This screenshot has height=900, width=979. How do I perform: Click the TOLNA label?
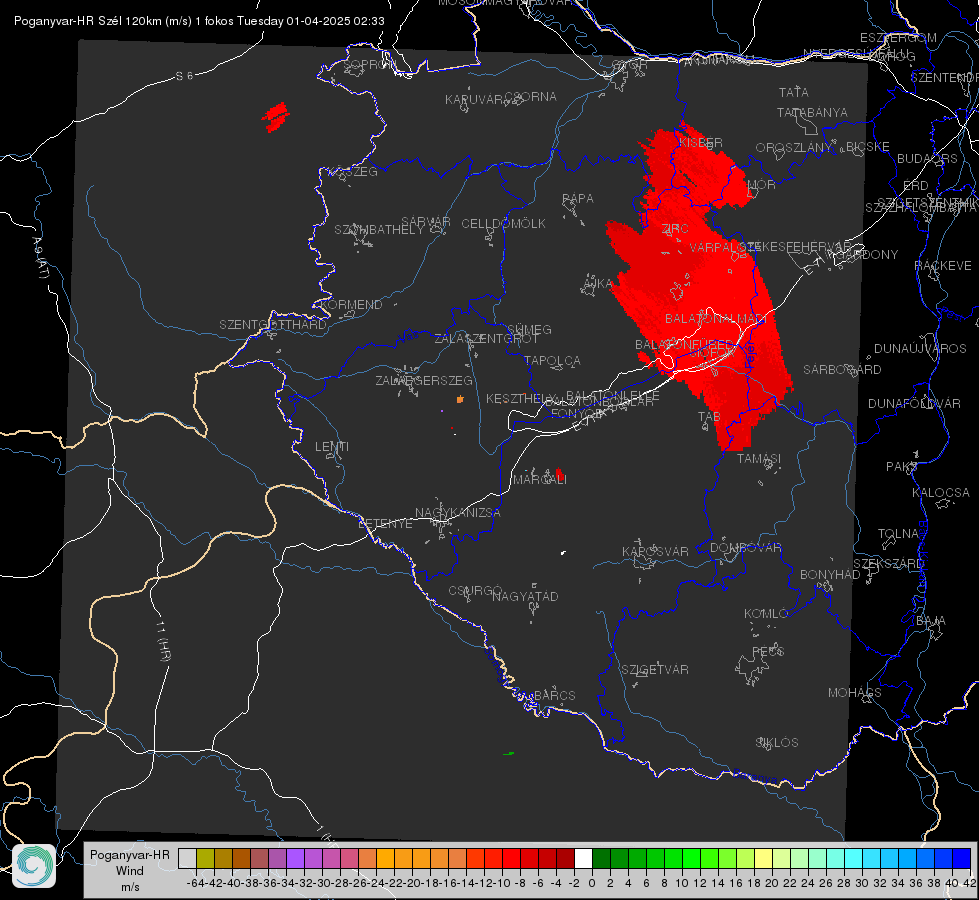click(x=898, y=534)
